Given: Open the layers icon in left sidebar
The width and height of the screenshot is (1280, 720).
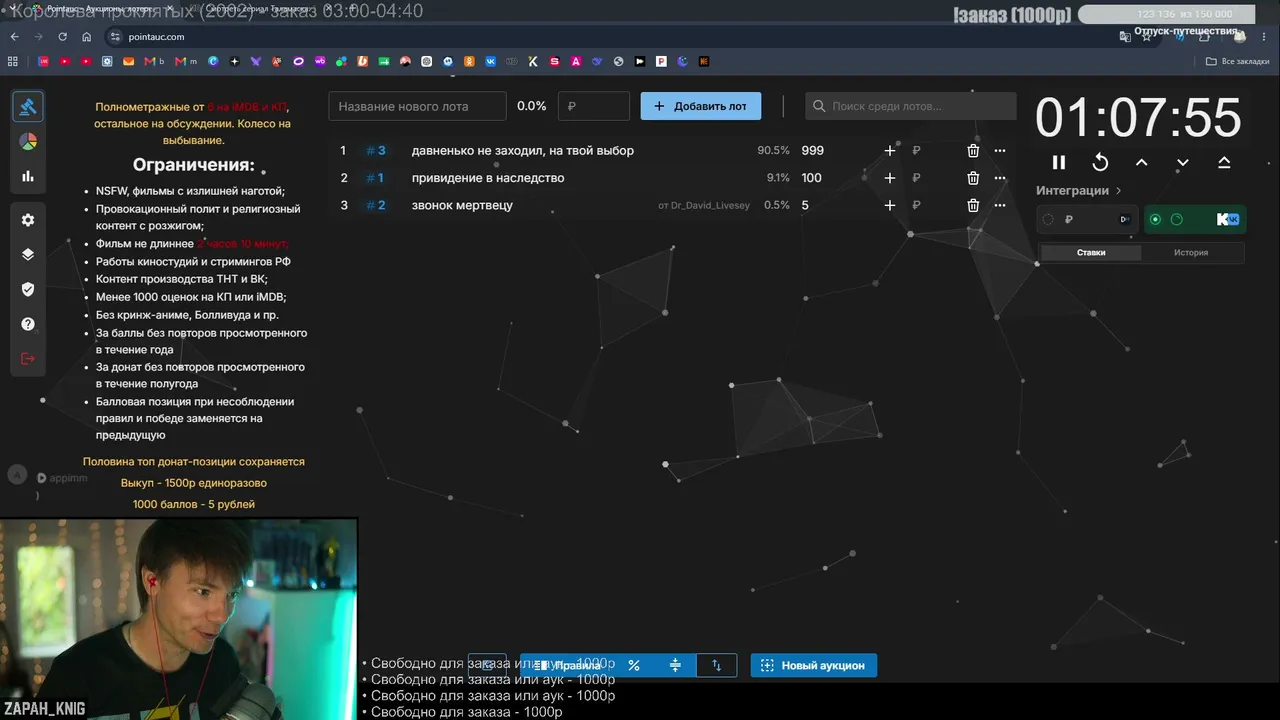Looking at the screenshot, I should point(28,254).
